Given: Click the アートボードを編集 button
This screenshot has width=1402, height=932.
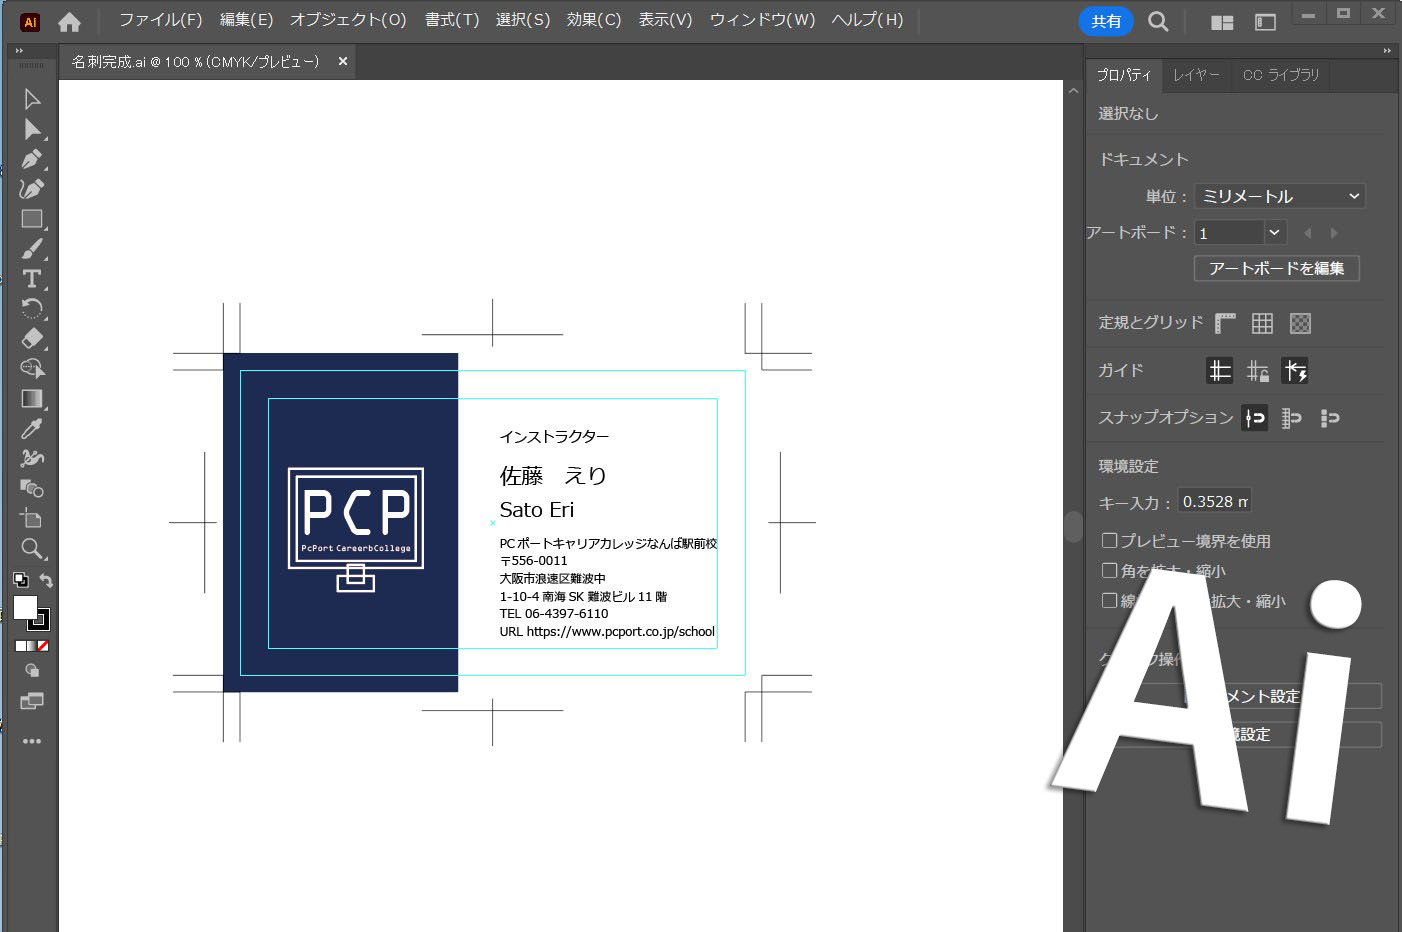Looking at the screenshot, I should coord(1277,268).
